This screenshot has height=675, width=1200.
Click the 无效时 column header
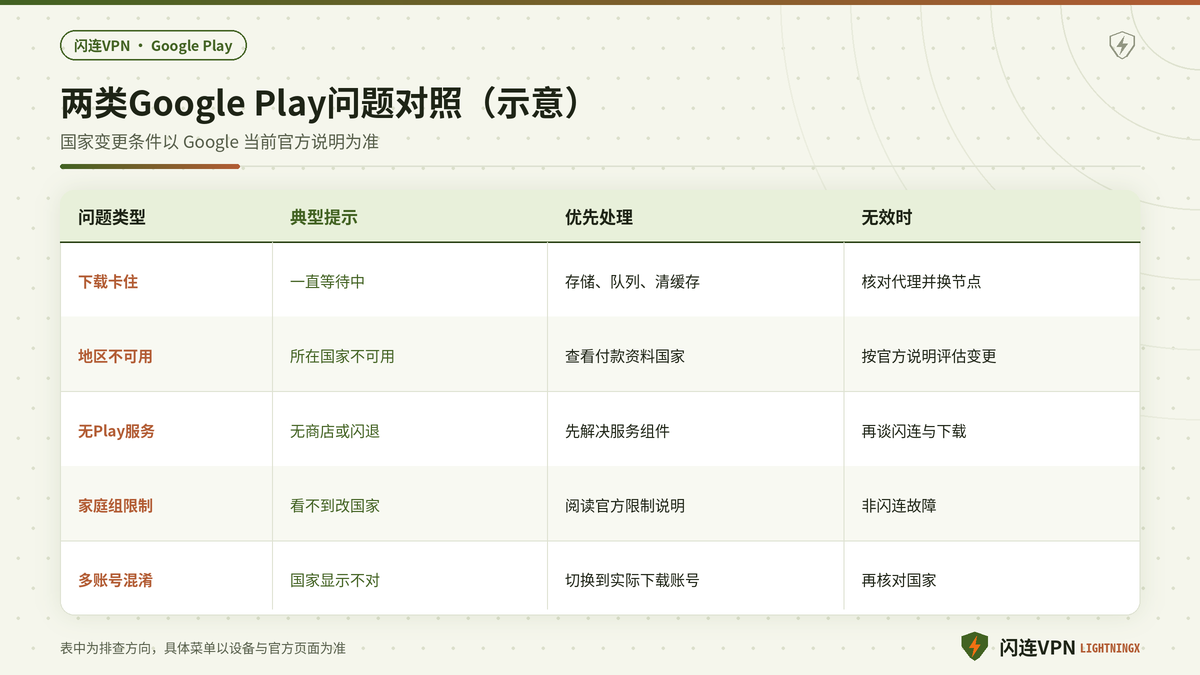tap(887, 217)
